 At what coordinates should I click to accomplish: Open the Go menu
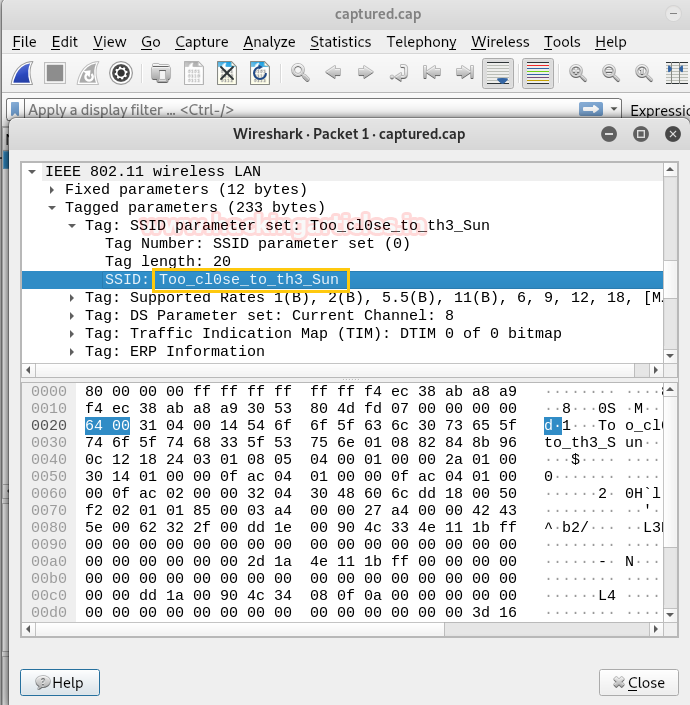click(x=151, y=42)
